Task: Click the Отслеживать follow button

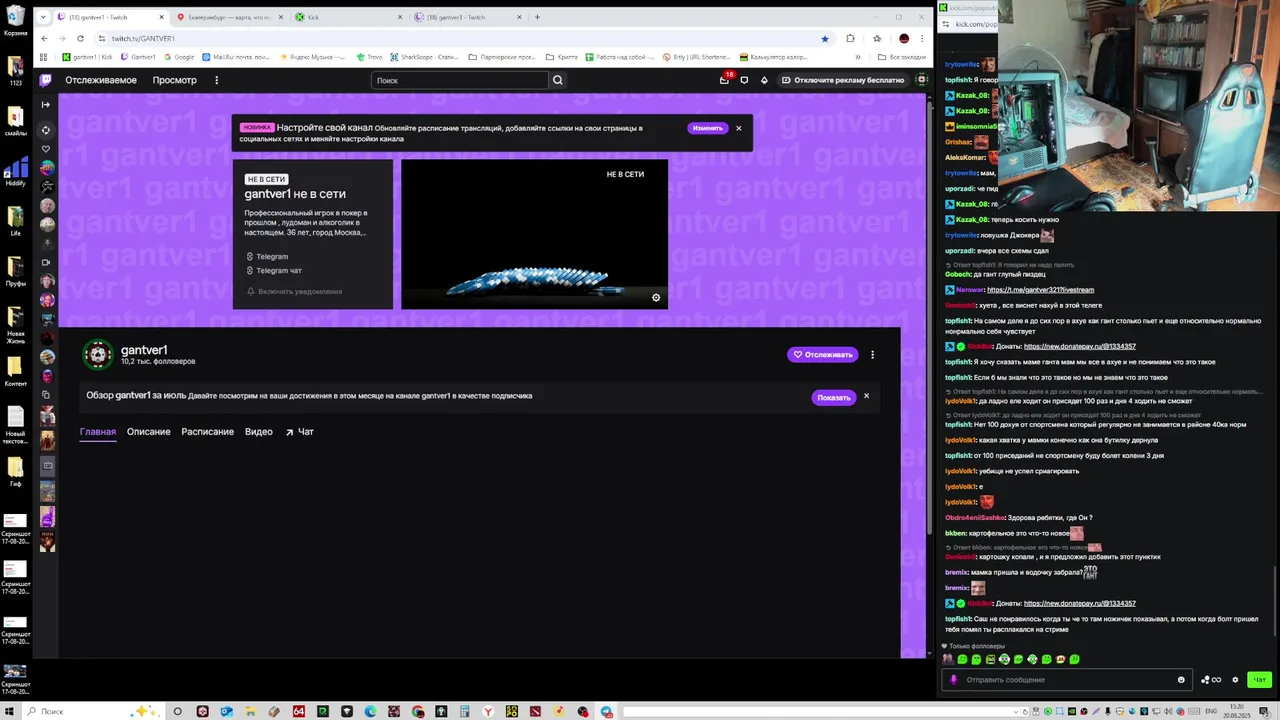Action: (822, 354)
